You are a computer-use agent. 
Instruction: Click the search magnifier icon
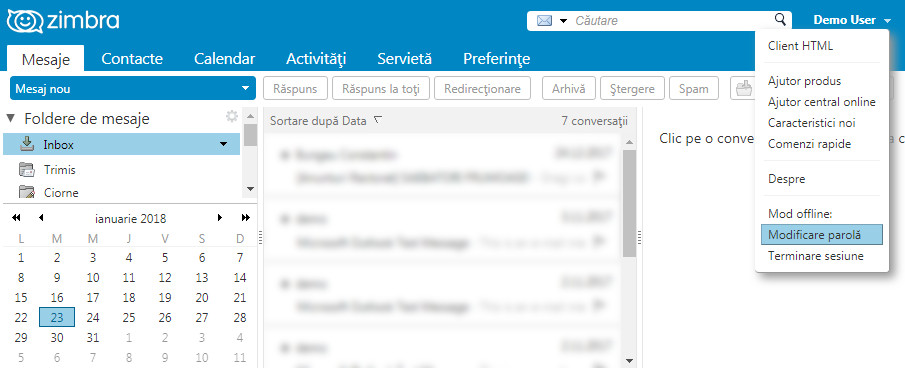pos(780,20)
